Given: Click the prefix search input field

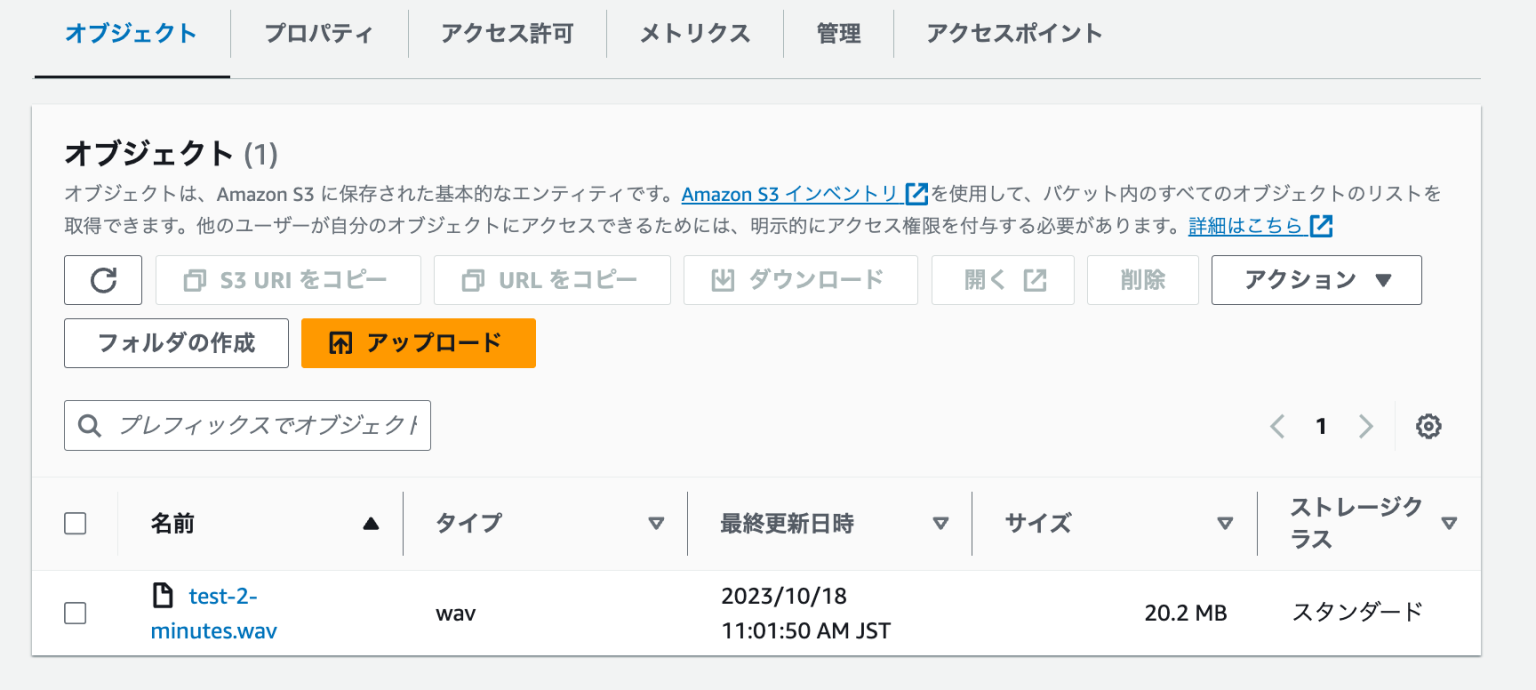Looking at the screenshot, I should [247, 425].
